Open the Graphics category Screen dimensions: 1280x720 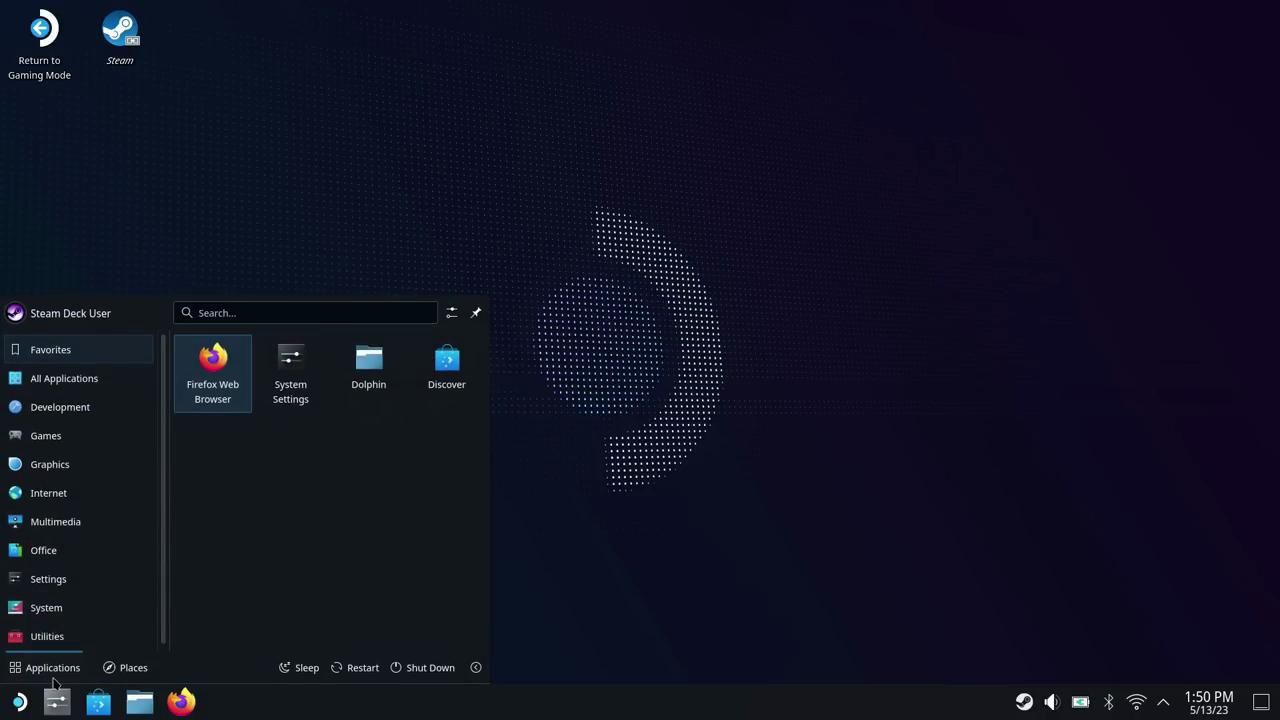[80, 464]
